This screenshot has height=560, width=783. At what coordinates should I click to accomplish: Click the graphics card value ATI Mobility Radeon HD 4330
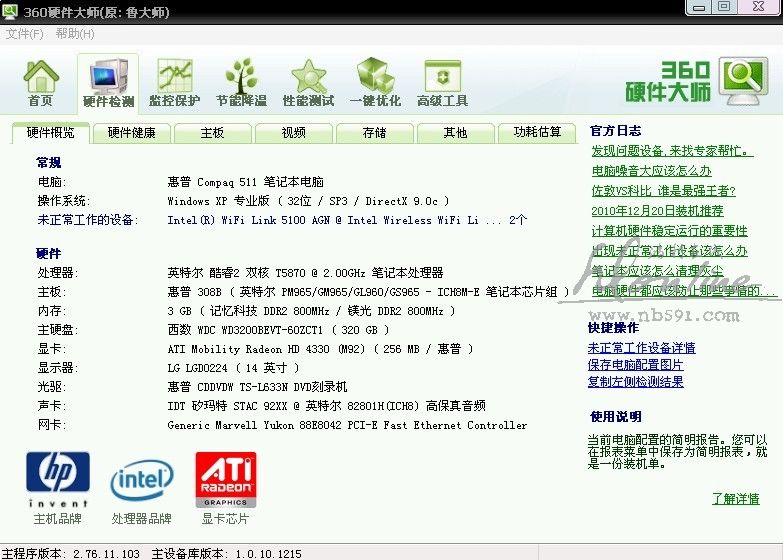click(320, 349)
